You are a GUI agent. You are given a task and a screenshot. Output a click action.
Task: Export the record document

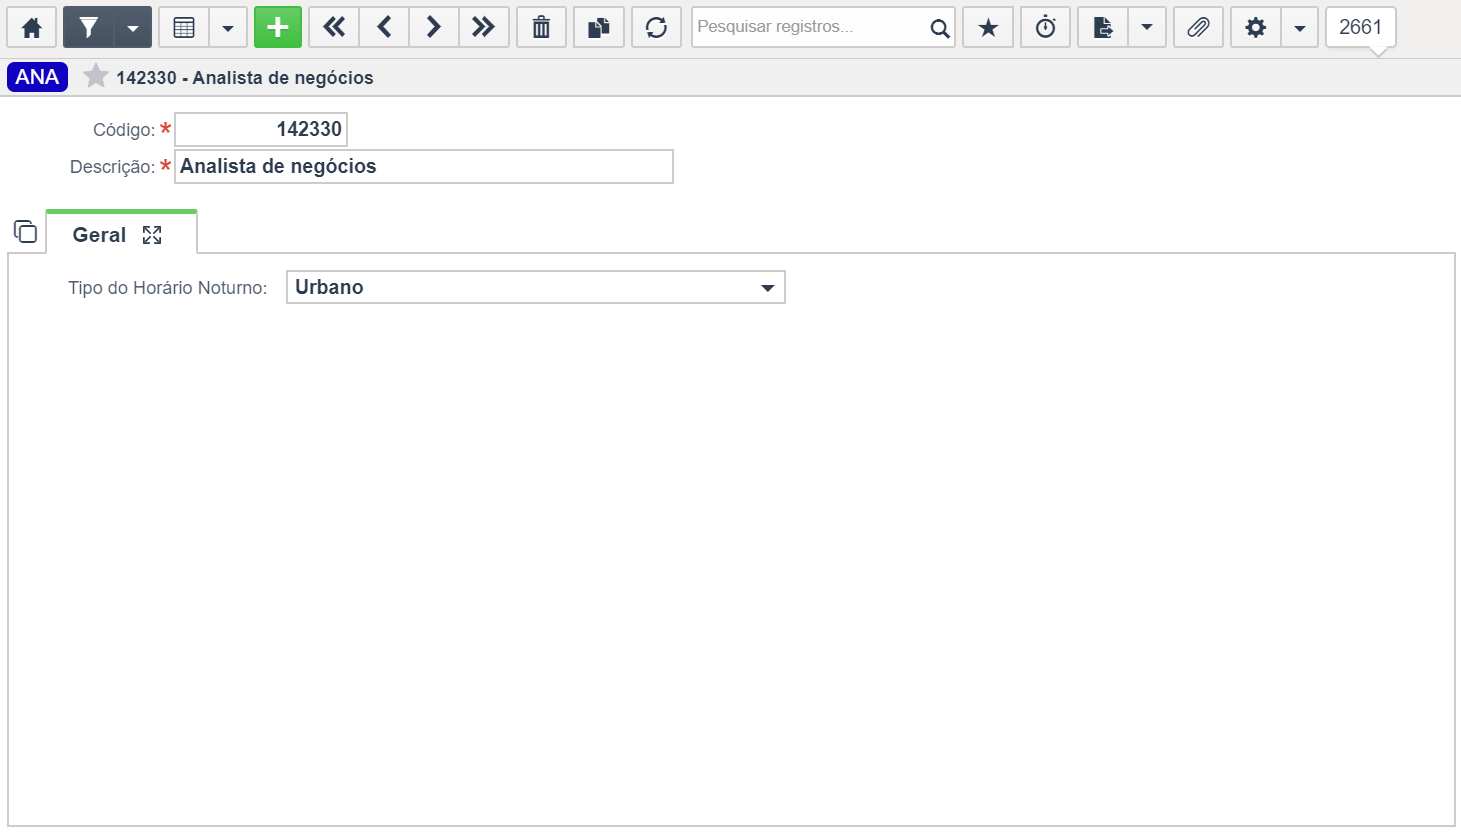(1103, 28)
